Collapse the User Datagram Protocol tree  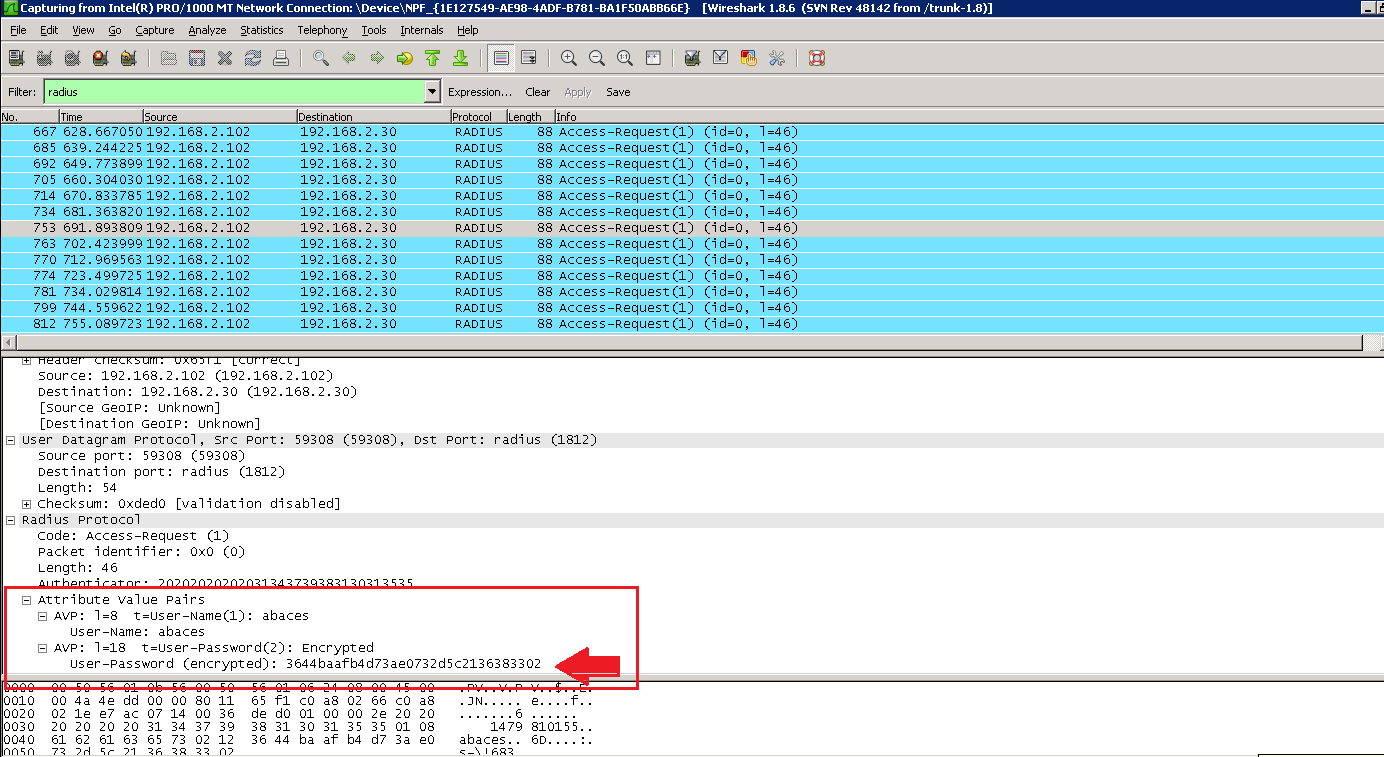coord(9,439)
